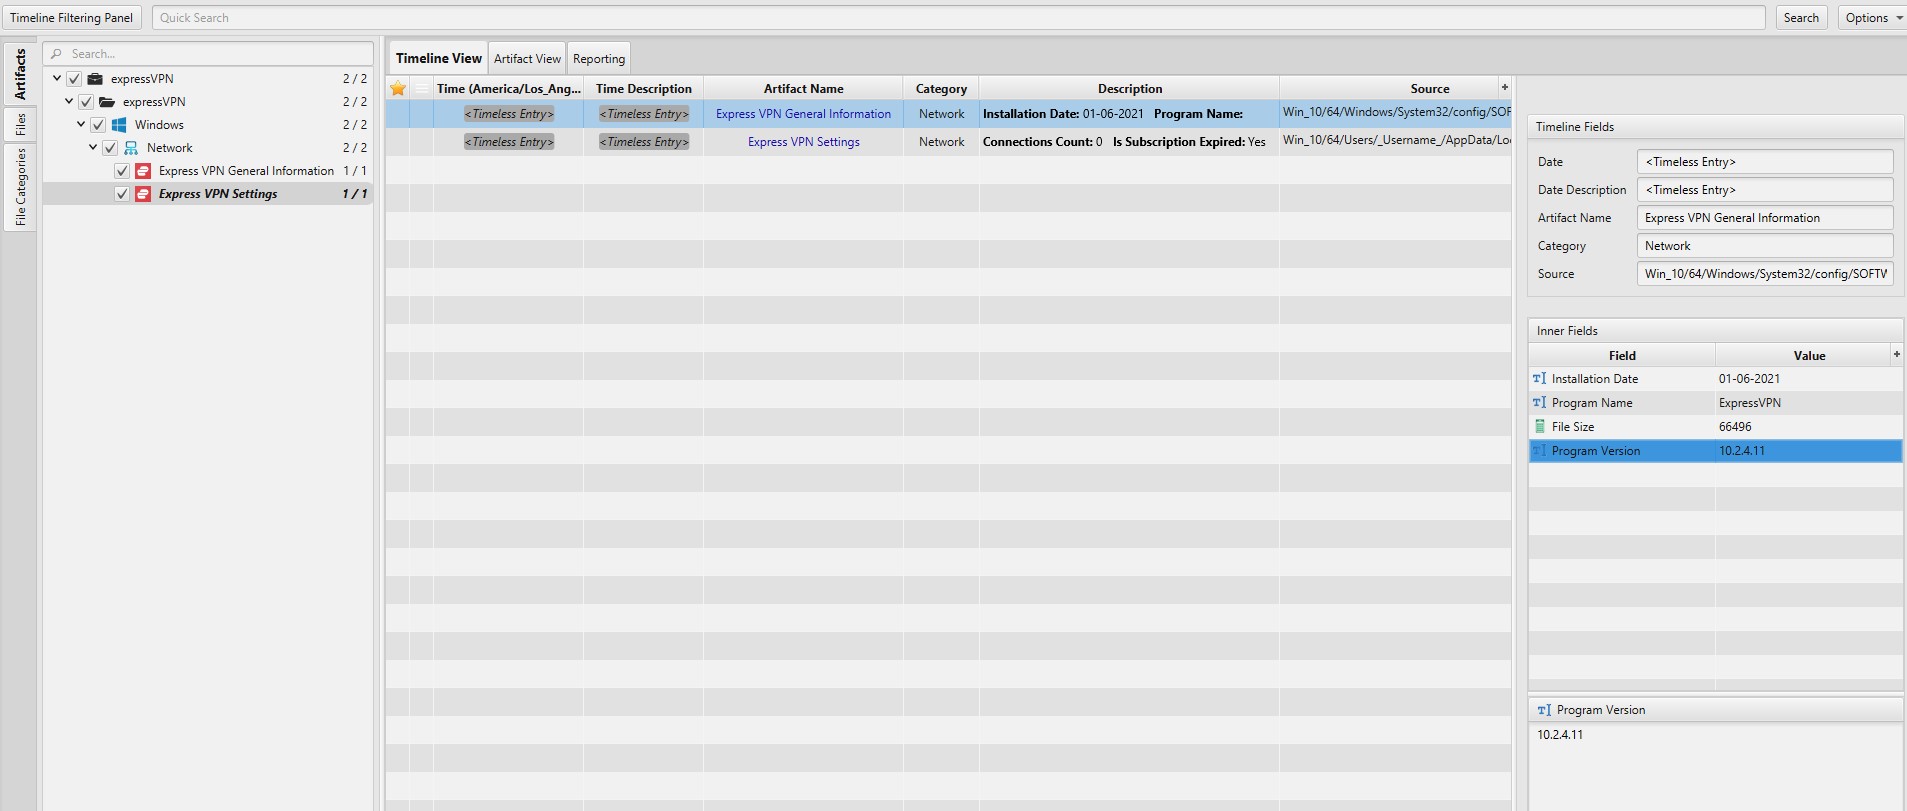Click the Windows logo icon in the tree
Screen dimensions: 1907x811
(119, 125)
